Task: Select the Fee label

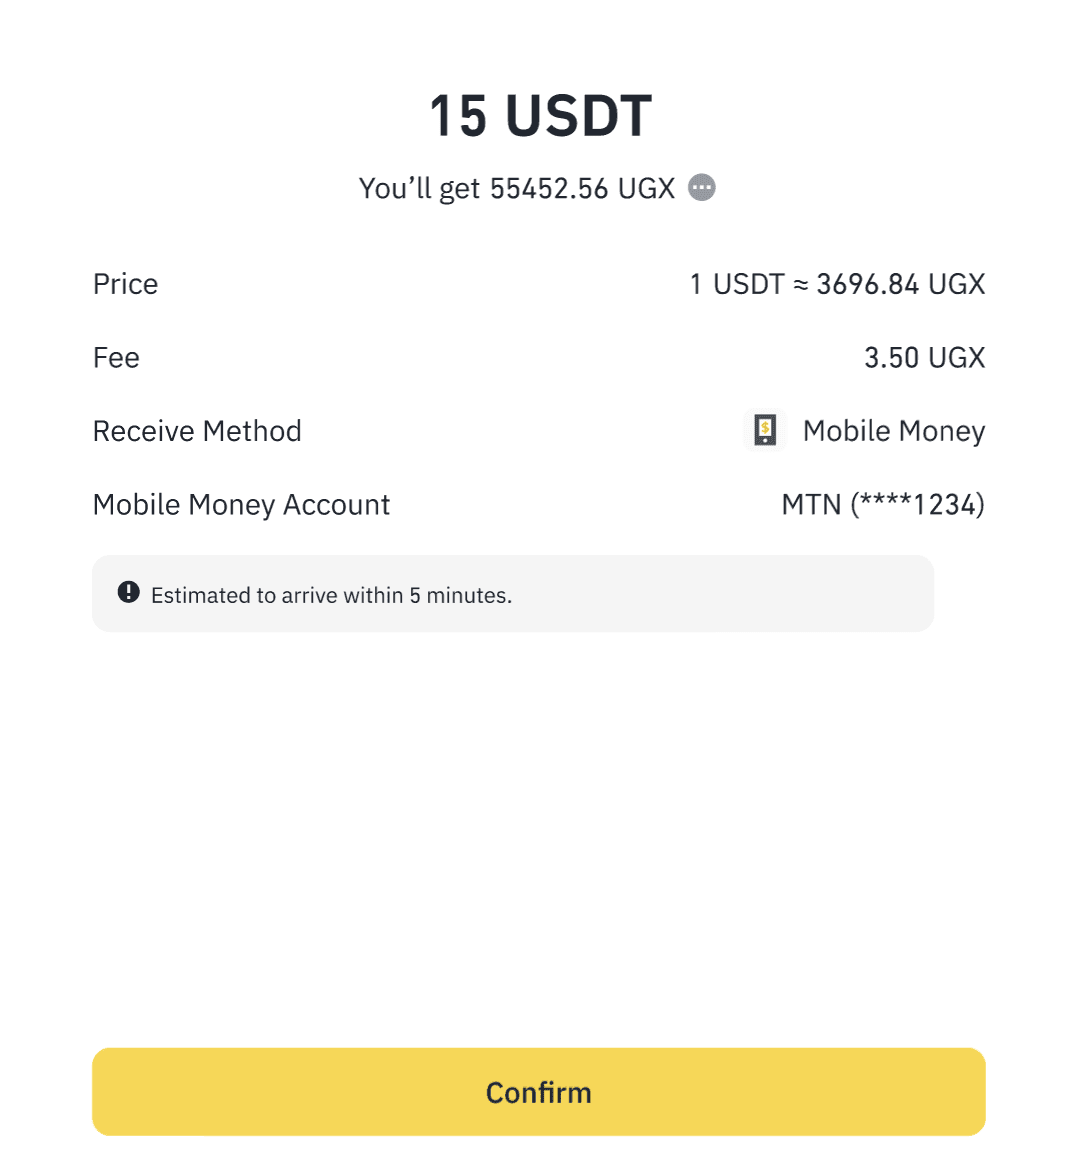Action: [x=116, y=358]
